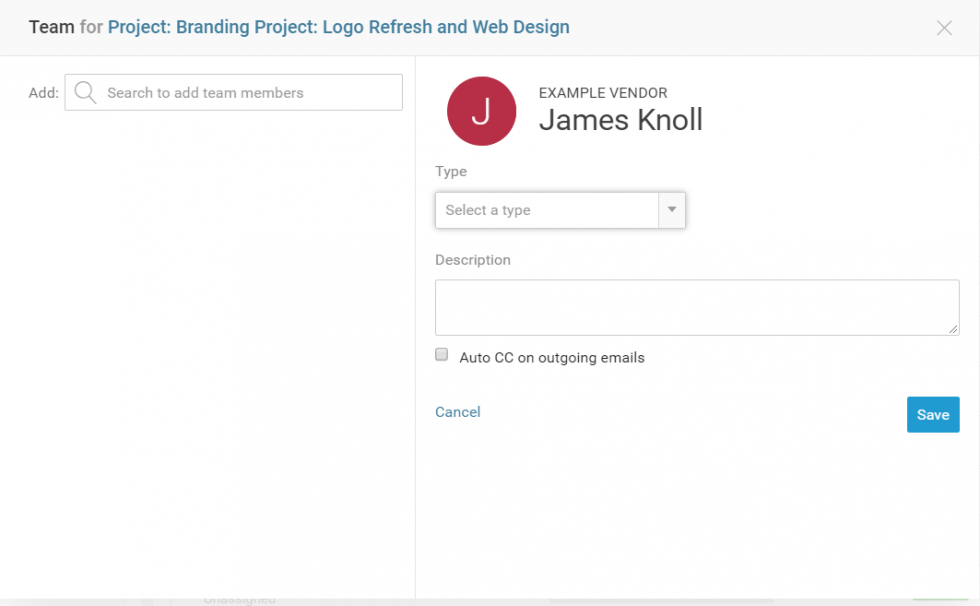This screenshot has height=606, width=980.
Task: Click the magnifying glass search icon
Action: point(86,92)
